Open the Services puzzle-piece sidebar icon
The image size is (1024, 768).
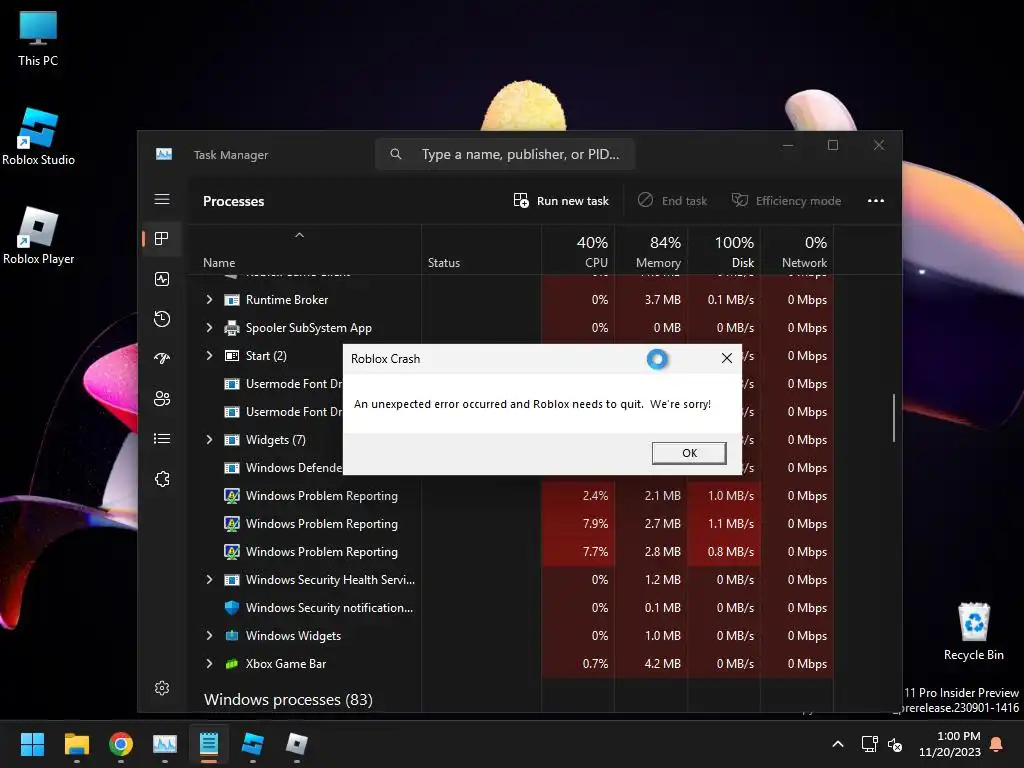click(x=162, y=479)
